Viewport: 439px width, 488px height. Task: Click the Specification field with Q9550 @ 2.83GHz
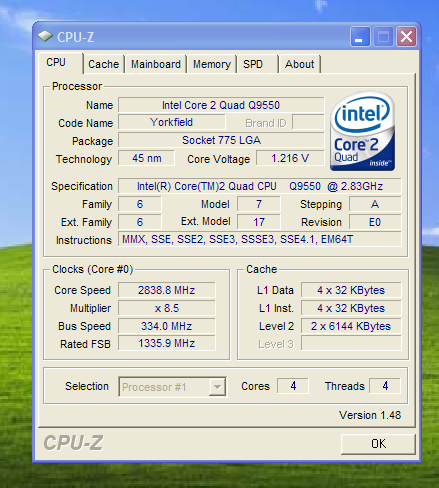(x=260, y=186)
